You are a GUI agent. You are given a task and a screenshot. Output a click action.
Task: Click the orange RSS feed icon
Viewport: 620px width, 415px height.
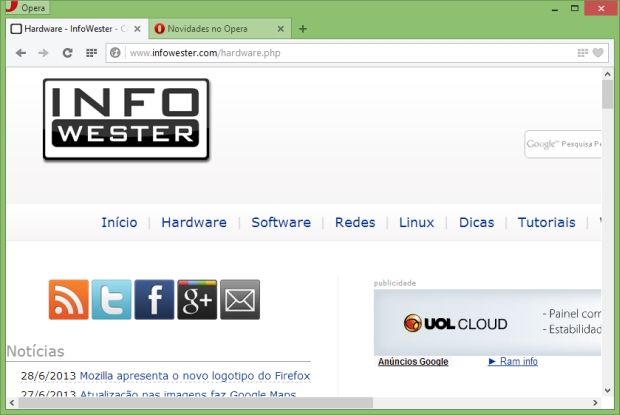pos(68,300)
